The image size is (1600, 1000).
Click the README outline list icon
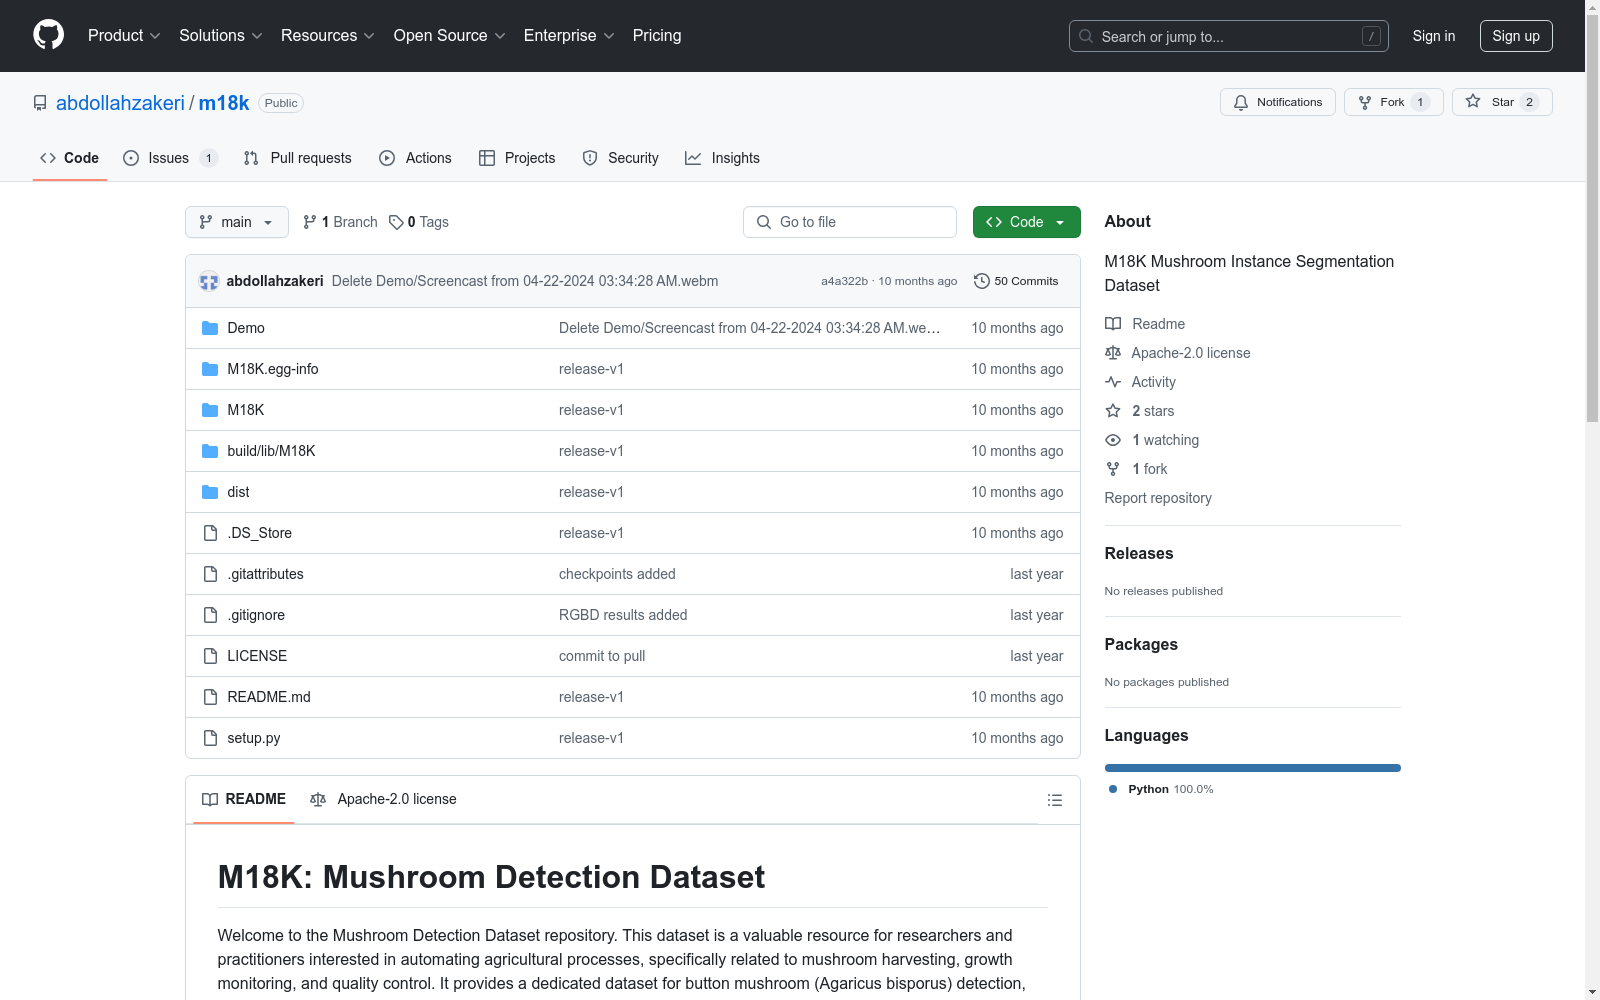click(x=1054, y=800)
